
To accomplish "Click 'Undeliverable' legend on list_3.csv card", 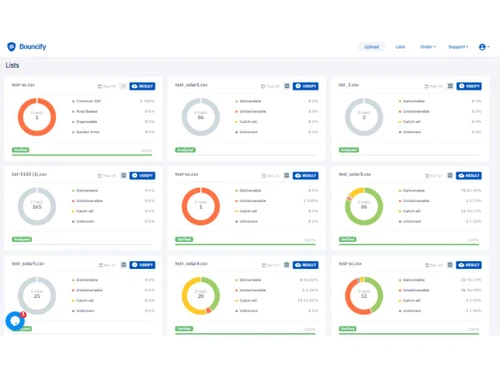I will [414, 111].
